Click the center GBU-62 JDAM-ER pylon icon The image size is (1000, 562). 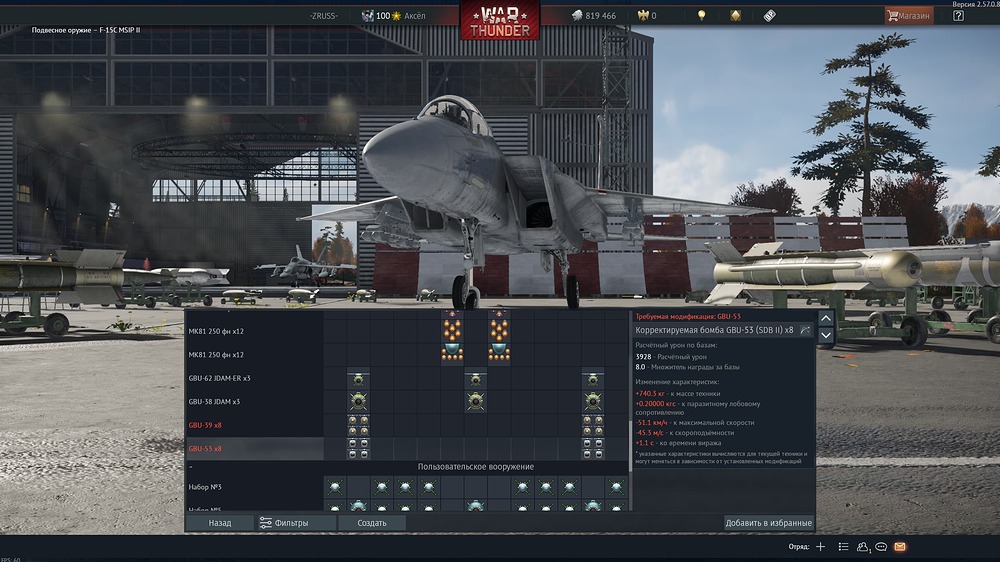476,380
